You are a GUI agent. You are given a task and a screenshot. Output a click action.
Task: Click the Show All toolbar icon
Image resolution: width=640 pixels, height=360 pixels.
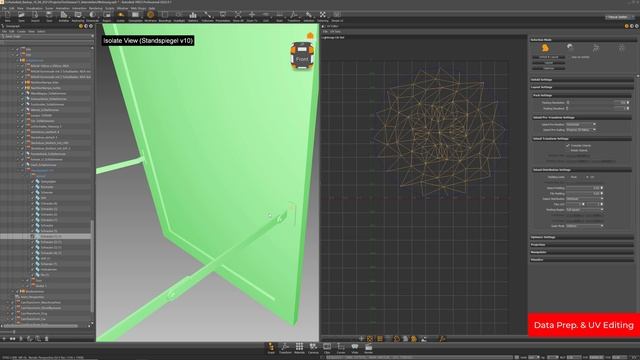click(x=238, y=16)
